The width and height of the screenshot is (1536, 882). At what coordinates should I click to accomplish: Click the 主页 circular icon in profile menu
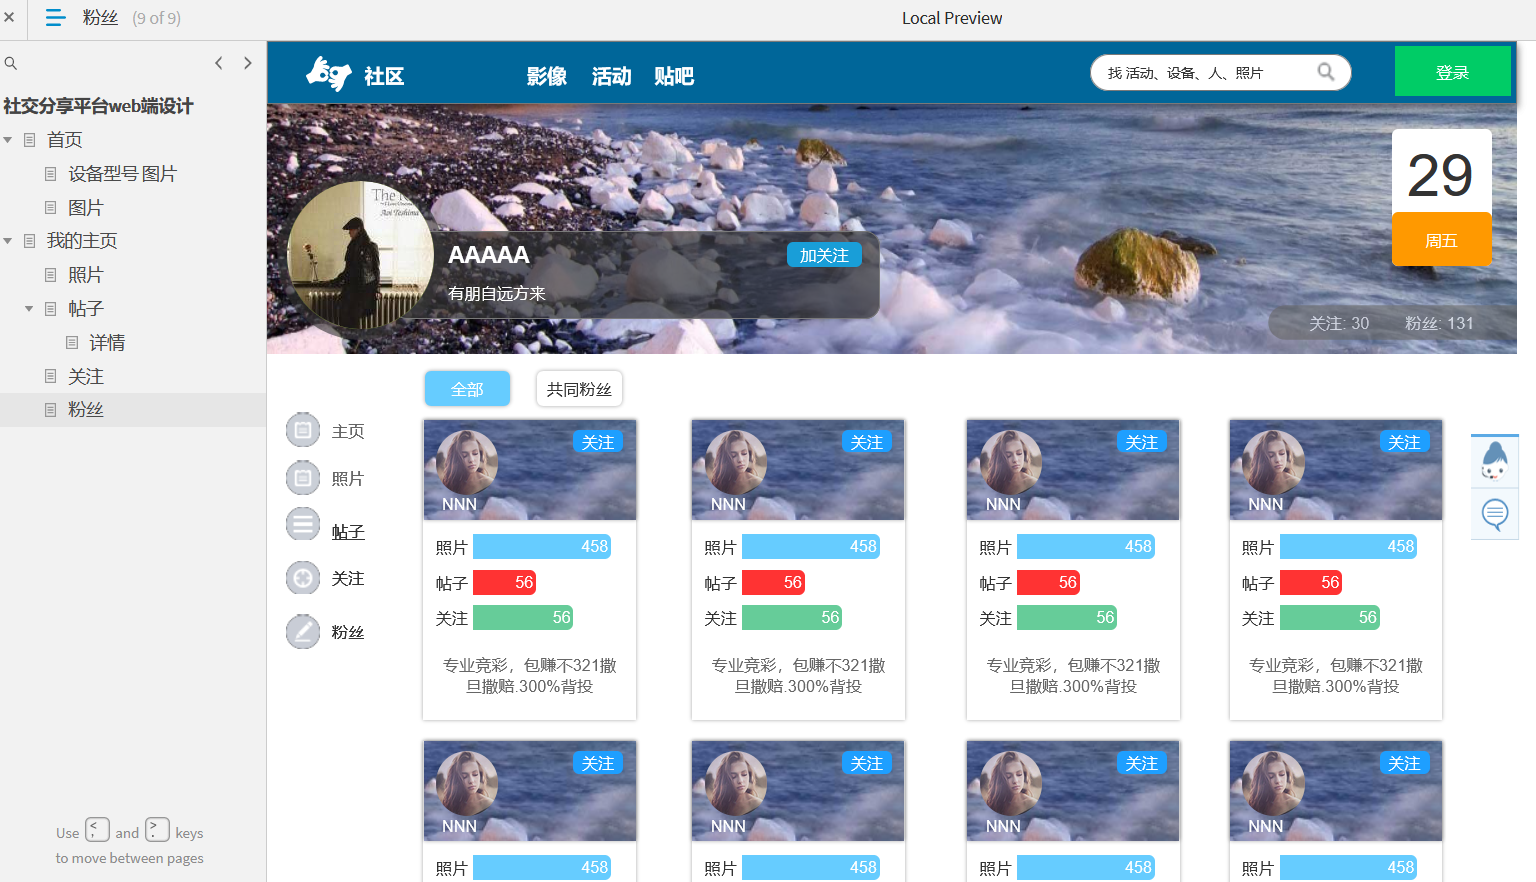pyautogui.click(x=303, y=430)
